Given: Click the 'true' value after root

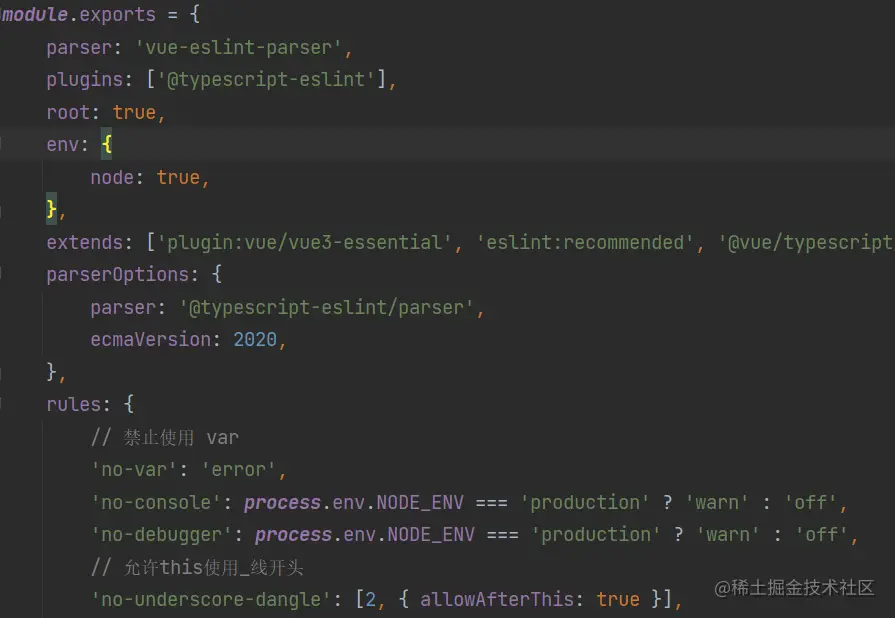Looking at the screenshot, I should pyautogui.click(x=134, y=112).
